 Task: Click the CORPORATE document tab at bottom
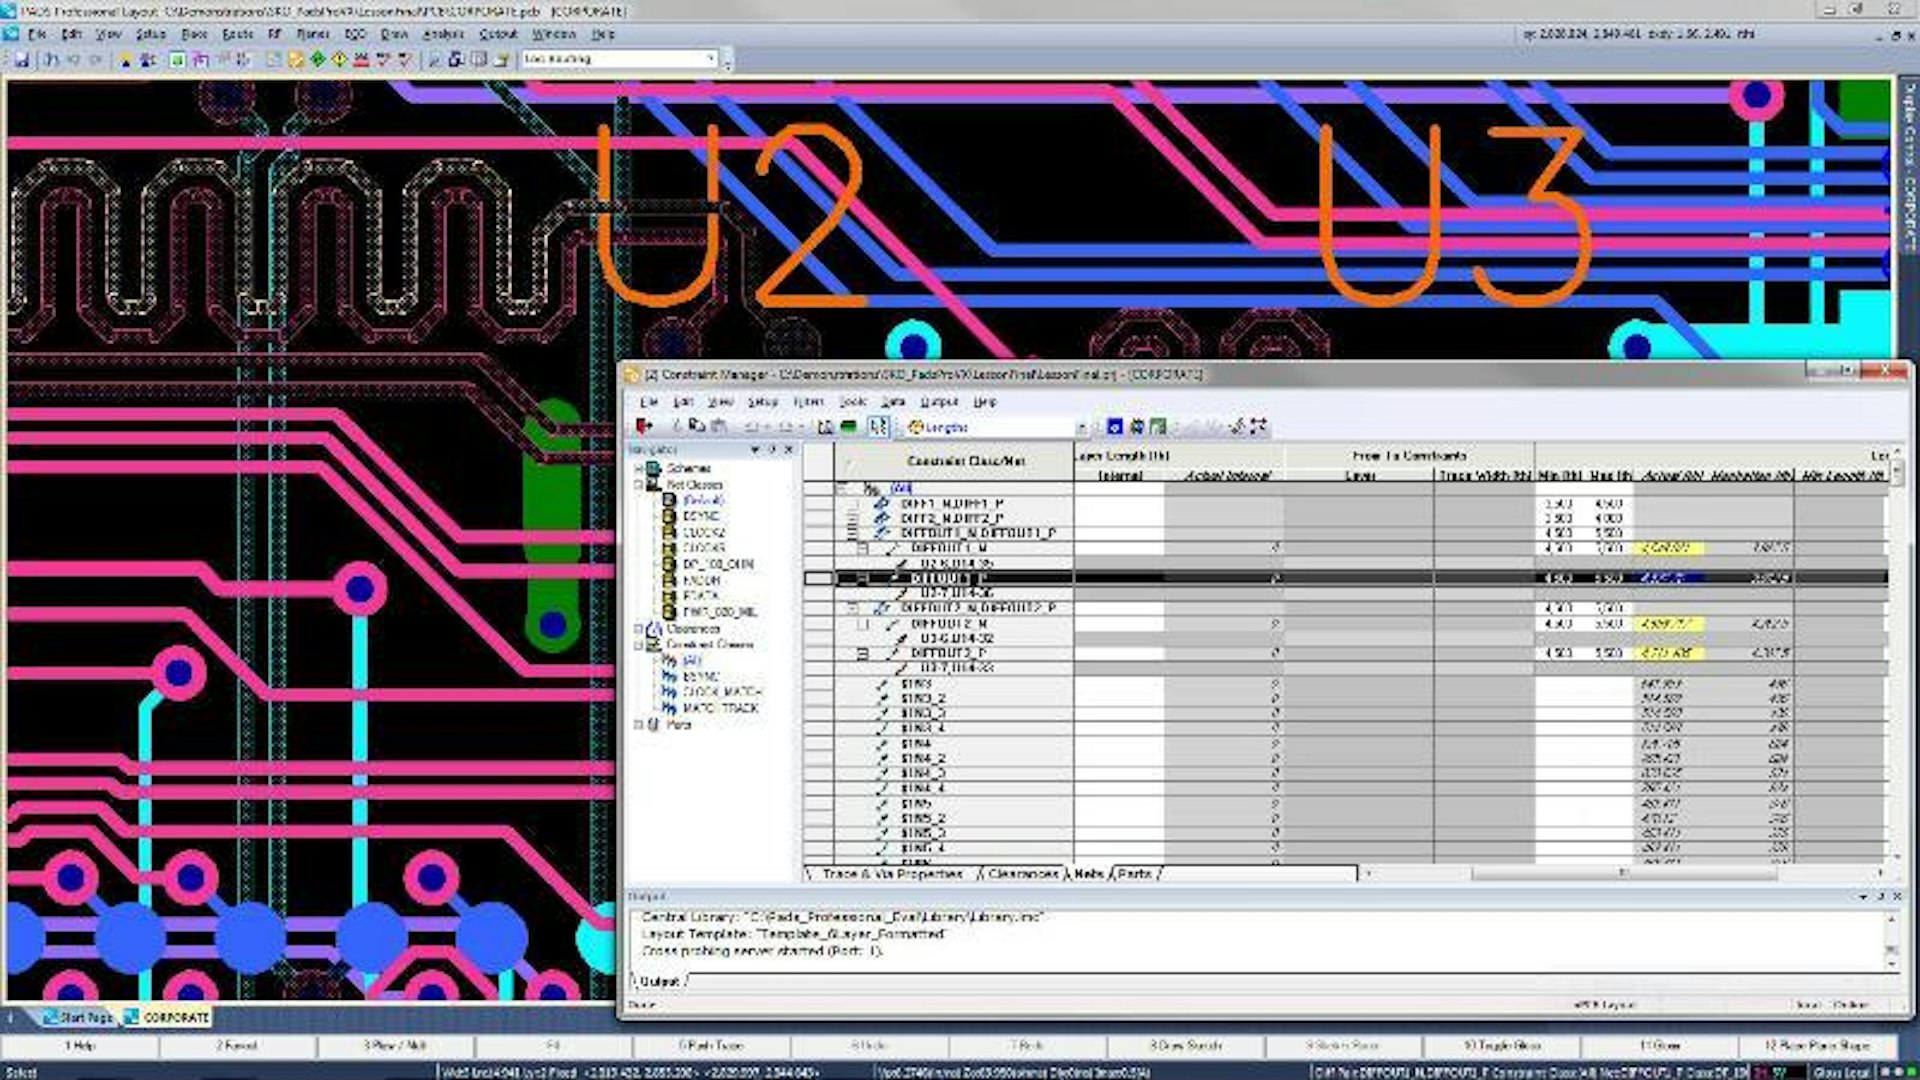(175, 1018)
